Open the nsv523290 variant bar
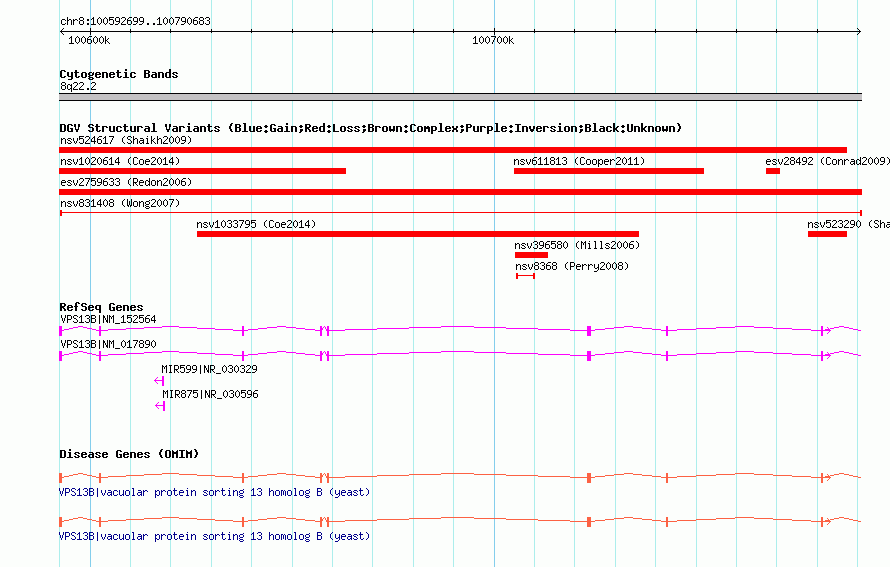Screen dimensions: 890x567 (x=828, y=234)
